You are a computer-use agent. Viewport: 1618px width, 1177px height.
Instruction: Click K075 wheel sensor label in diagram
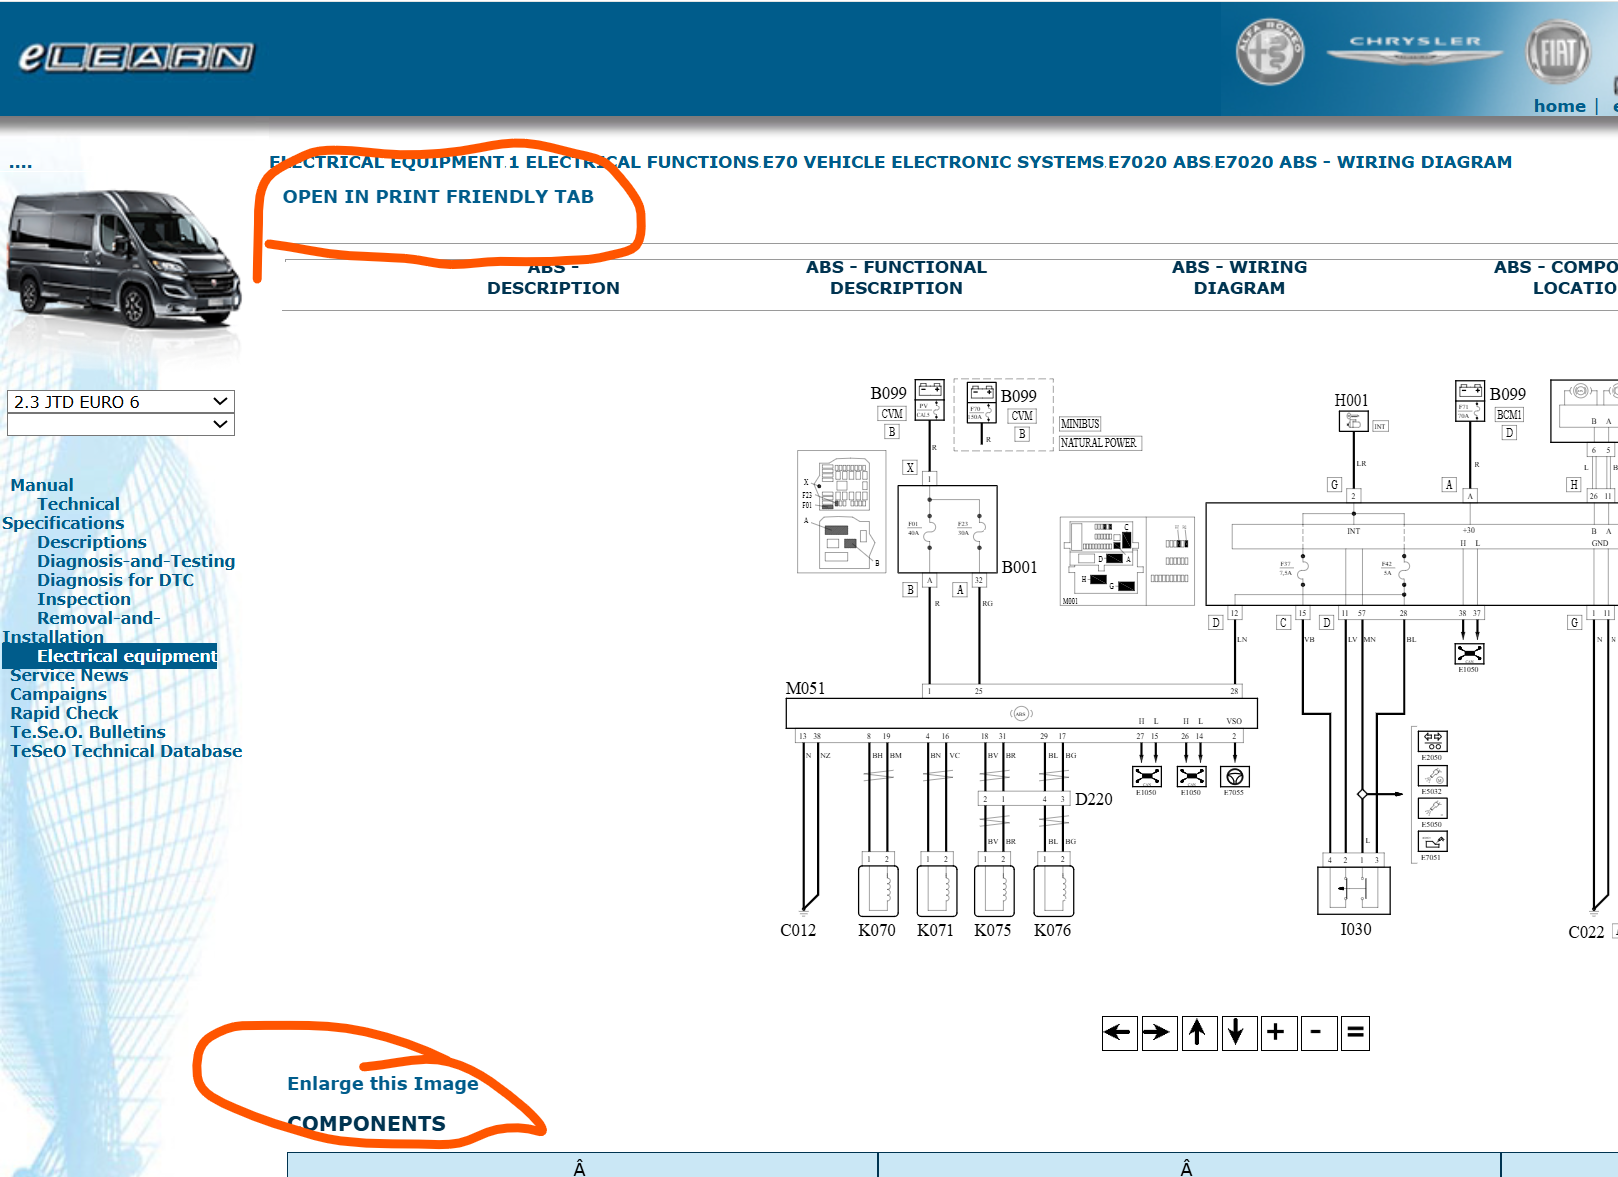993,930
